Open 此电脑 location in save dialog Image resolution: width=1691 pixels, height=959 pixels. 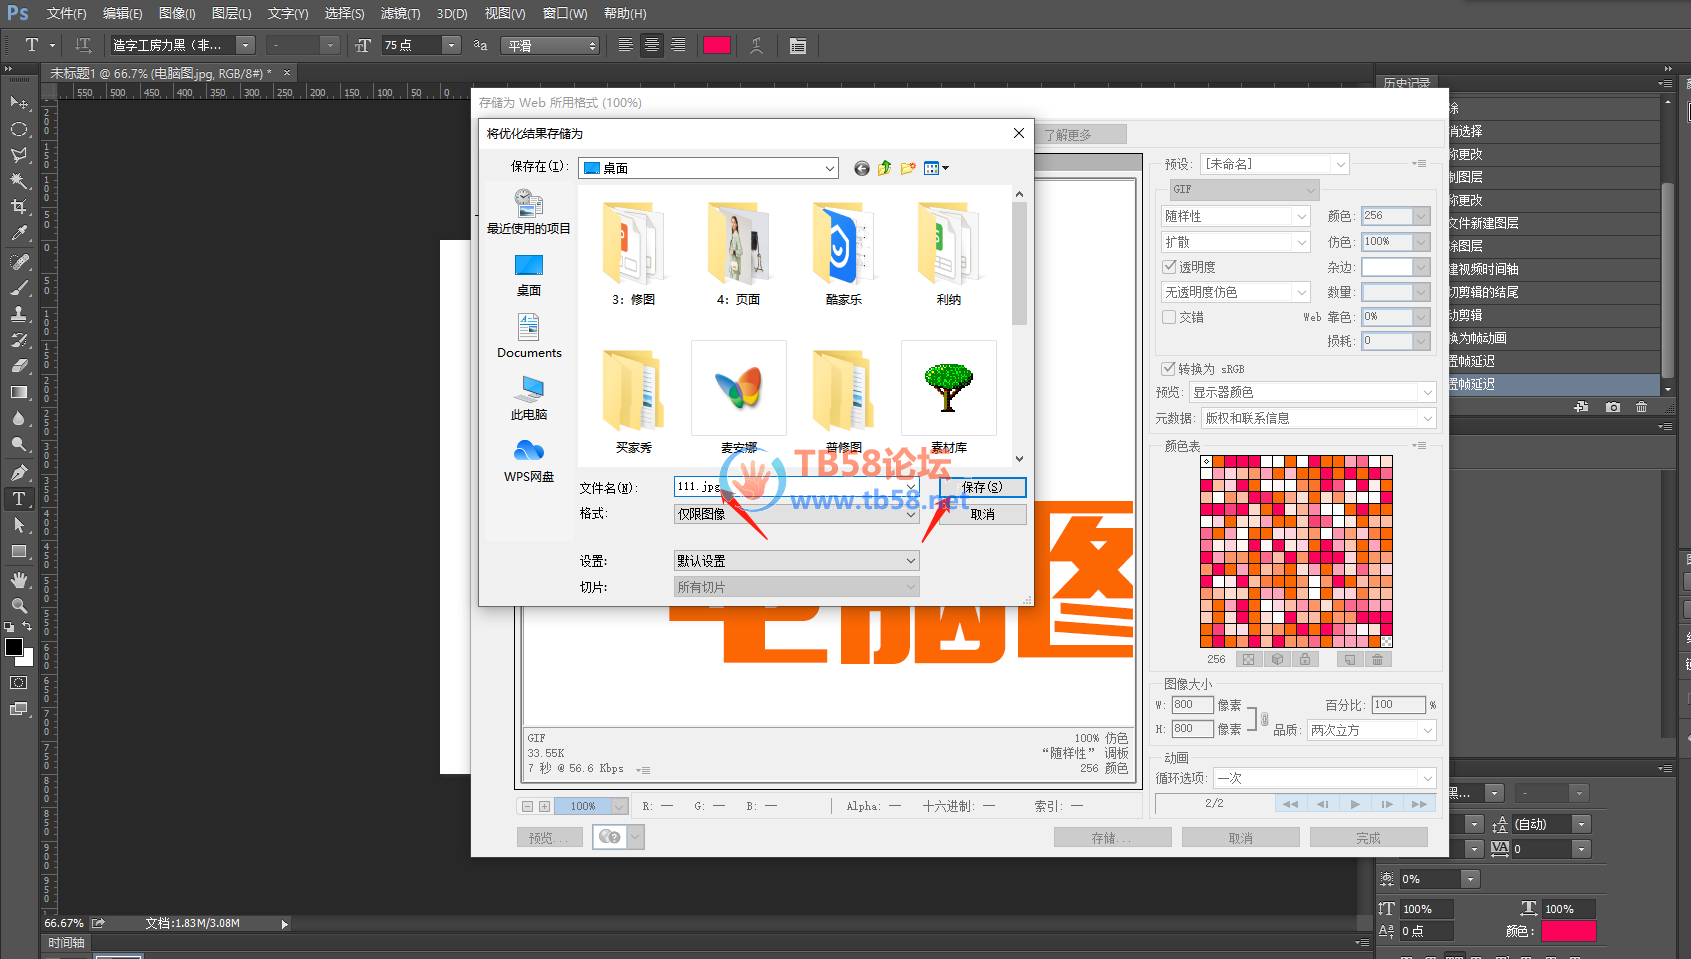[529, 399]
